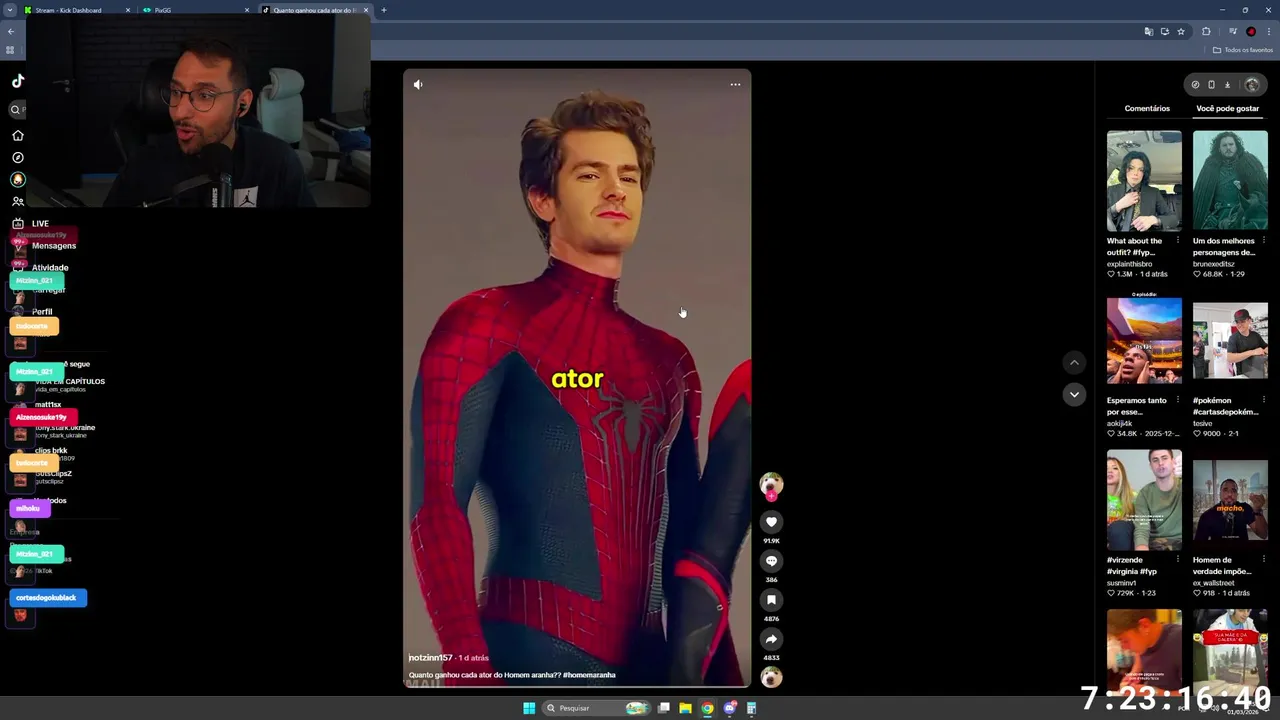
Task: Click the coin icon in the top-right pill
Action: coord(1195,85)
